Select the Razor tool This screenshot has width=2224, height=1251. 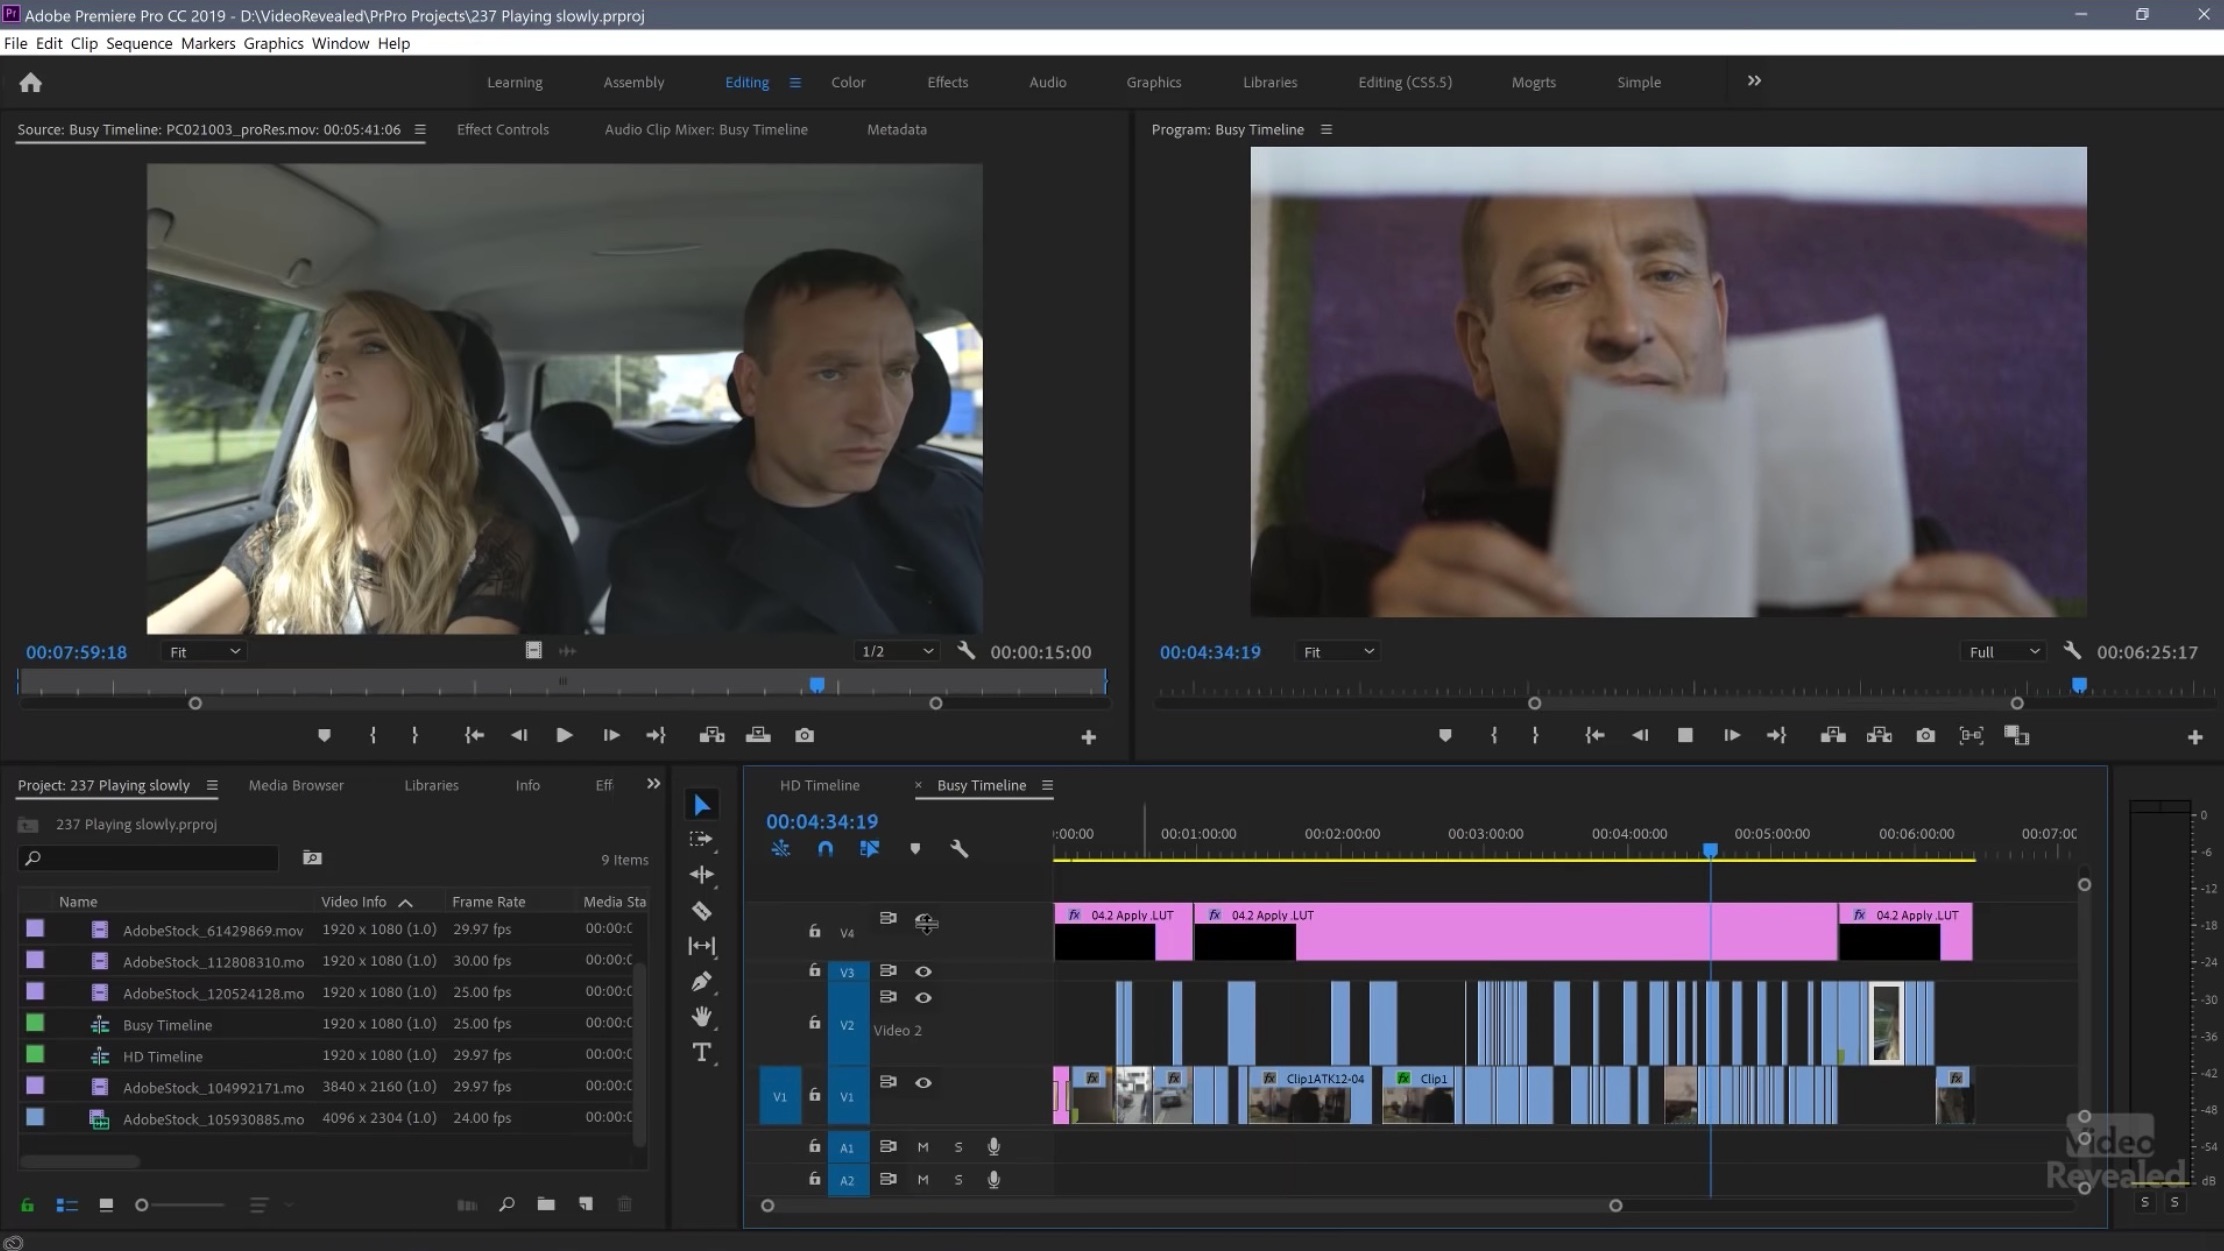[x=701, y=910]
